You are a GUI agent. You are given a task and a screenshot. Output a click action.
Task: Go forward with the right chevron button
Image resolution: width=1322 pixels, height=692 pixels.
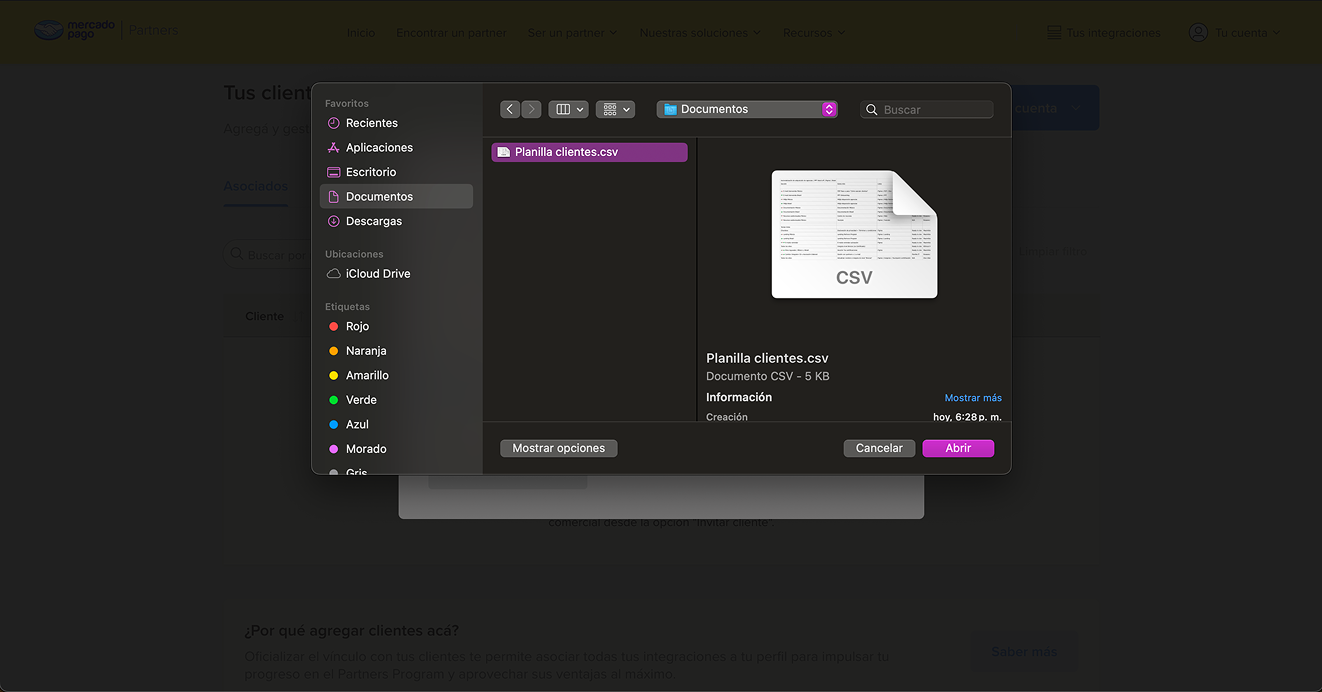click(531, 109)
